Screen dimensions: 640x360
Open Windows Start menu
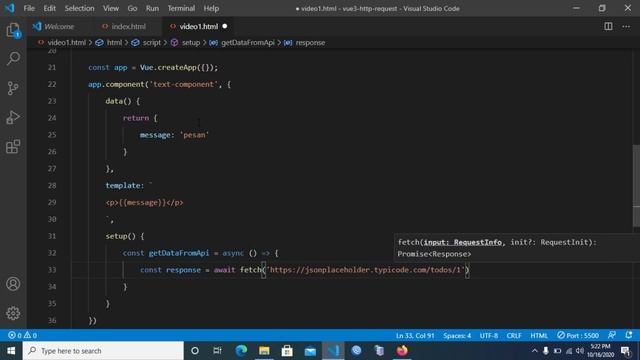click(11, 351)
